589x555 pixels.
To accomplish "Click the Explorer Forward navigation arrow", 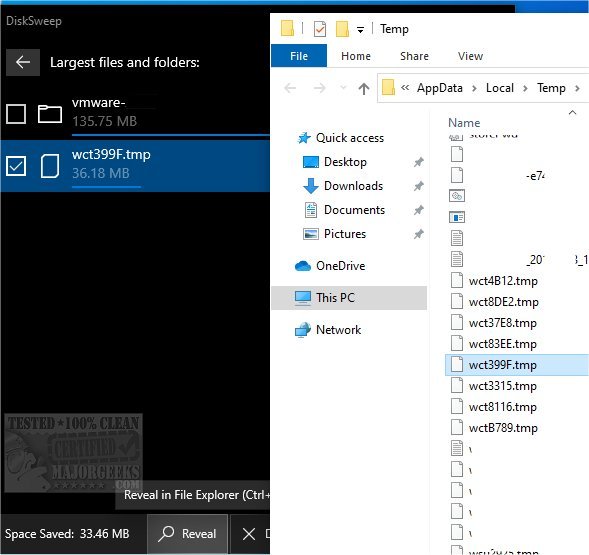I will (x=319, y=88).
